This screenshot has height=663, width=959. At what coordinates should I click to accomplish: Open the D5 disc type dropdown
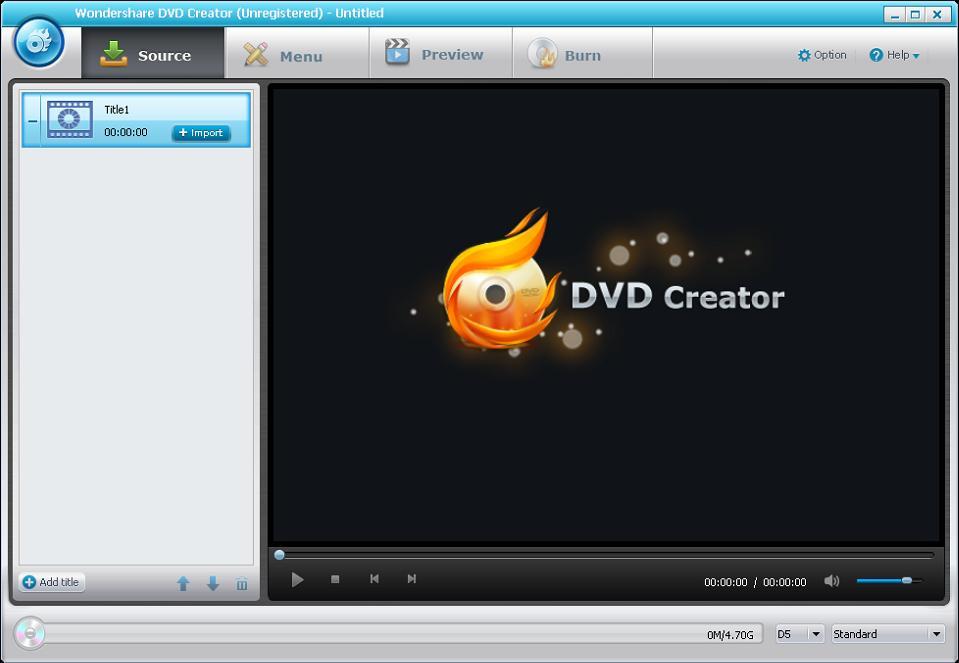click(798, 634)
